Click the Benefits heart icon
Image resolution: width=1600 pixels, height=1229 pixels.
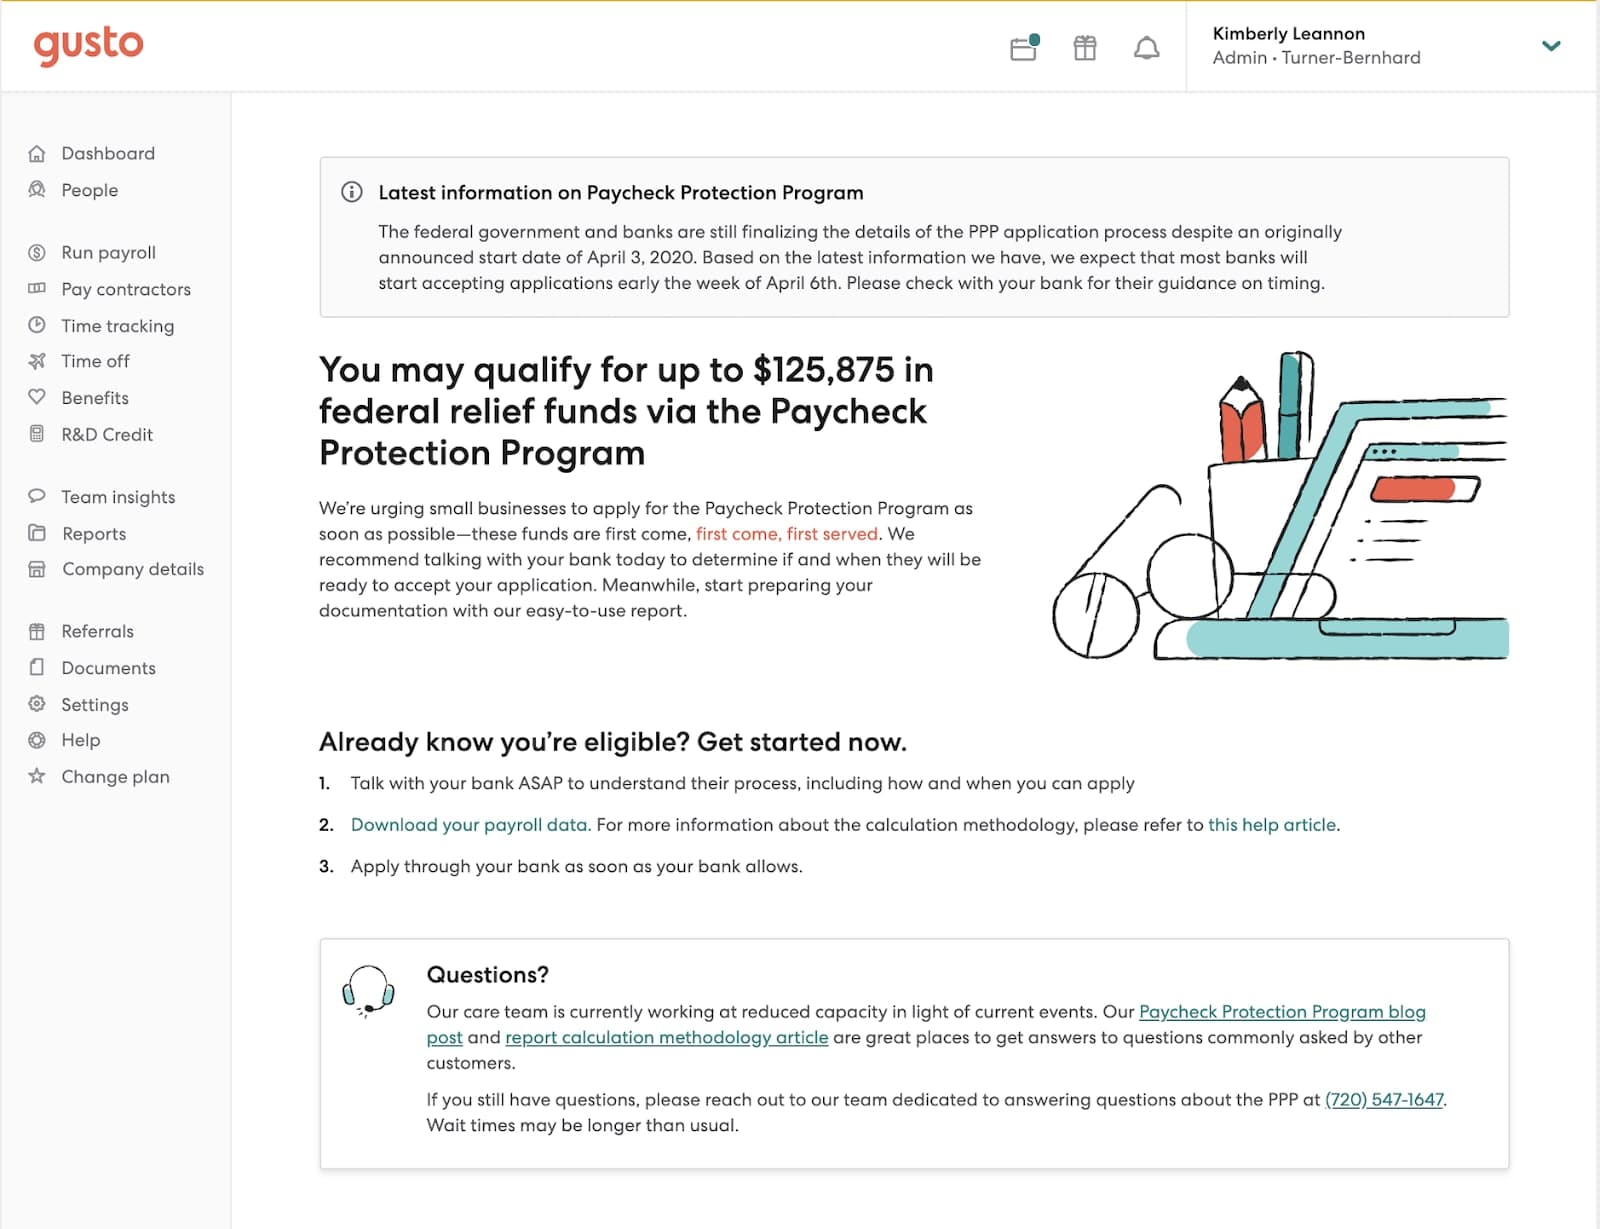click(37, 397)
